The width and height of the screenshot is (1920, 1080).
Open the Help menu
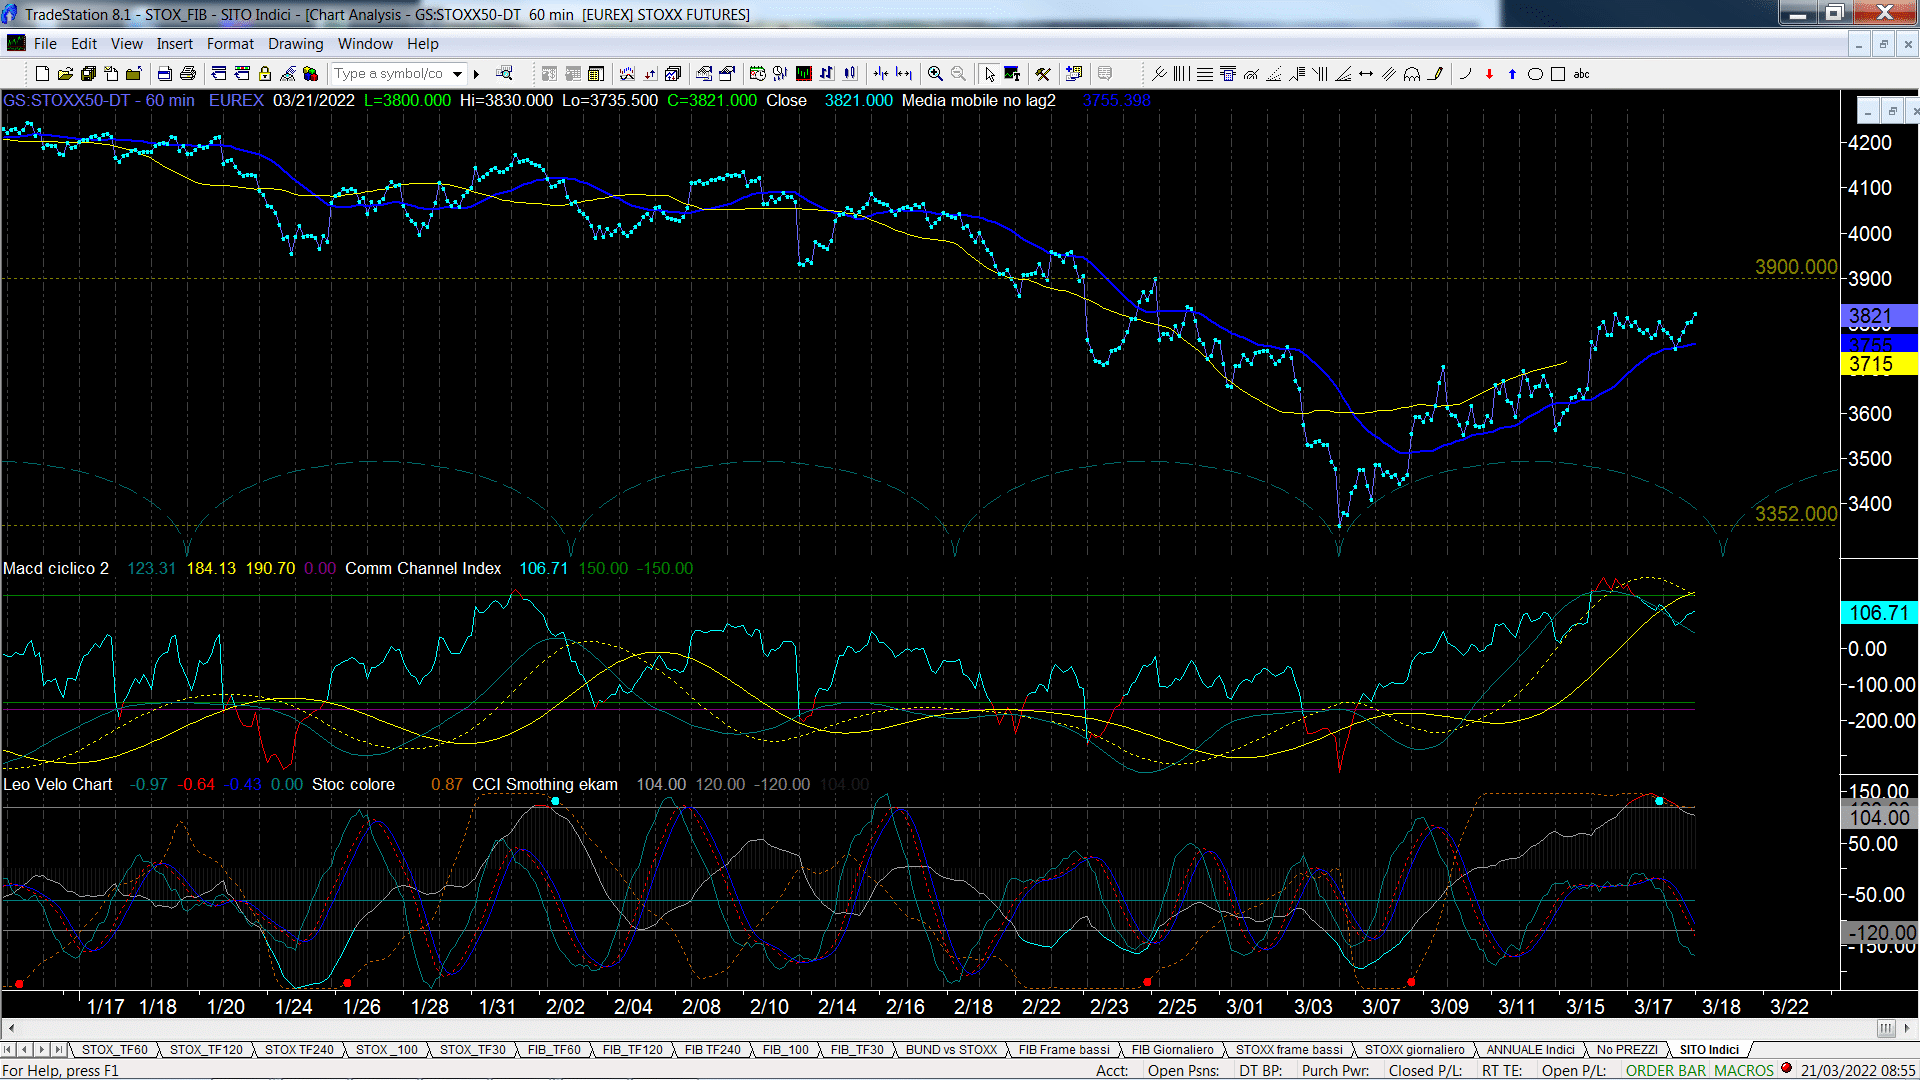(422, 43)
